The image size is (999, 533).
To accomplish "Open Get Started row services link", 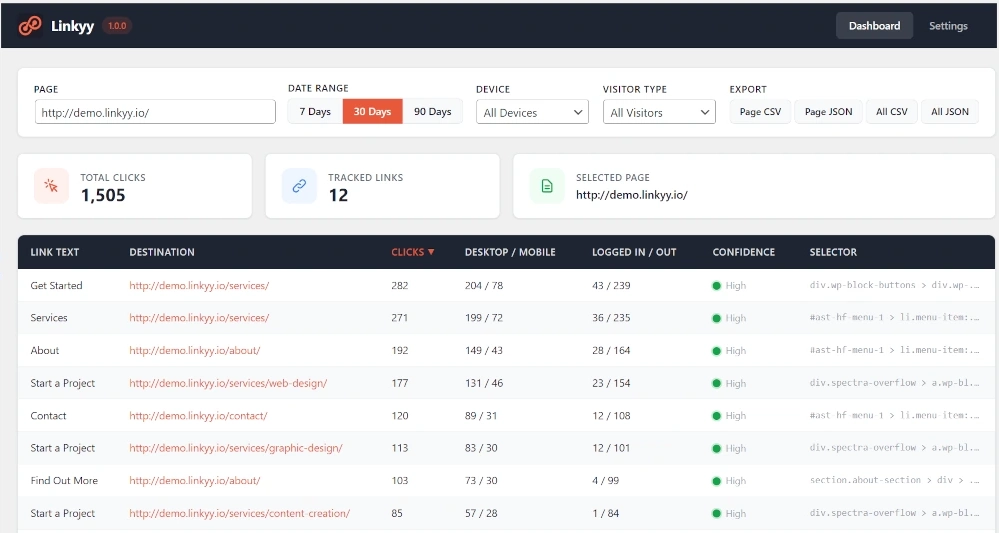I will (199, 285).
